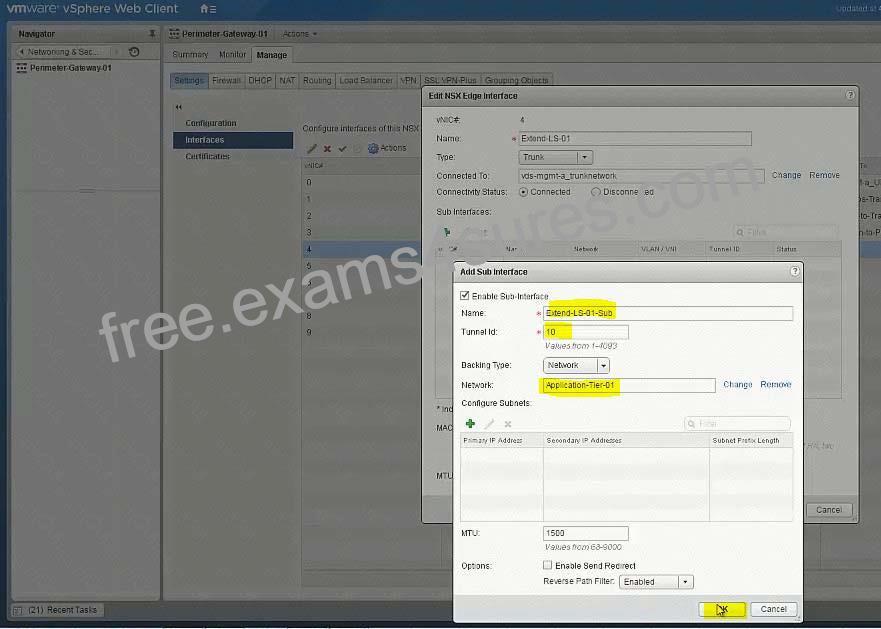This screenshot has width=881, height=629.
Task: Click Change next to Connected To field
Action: click(786, 175)
